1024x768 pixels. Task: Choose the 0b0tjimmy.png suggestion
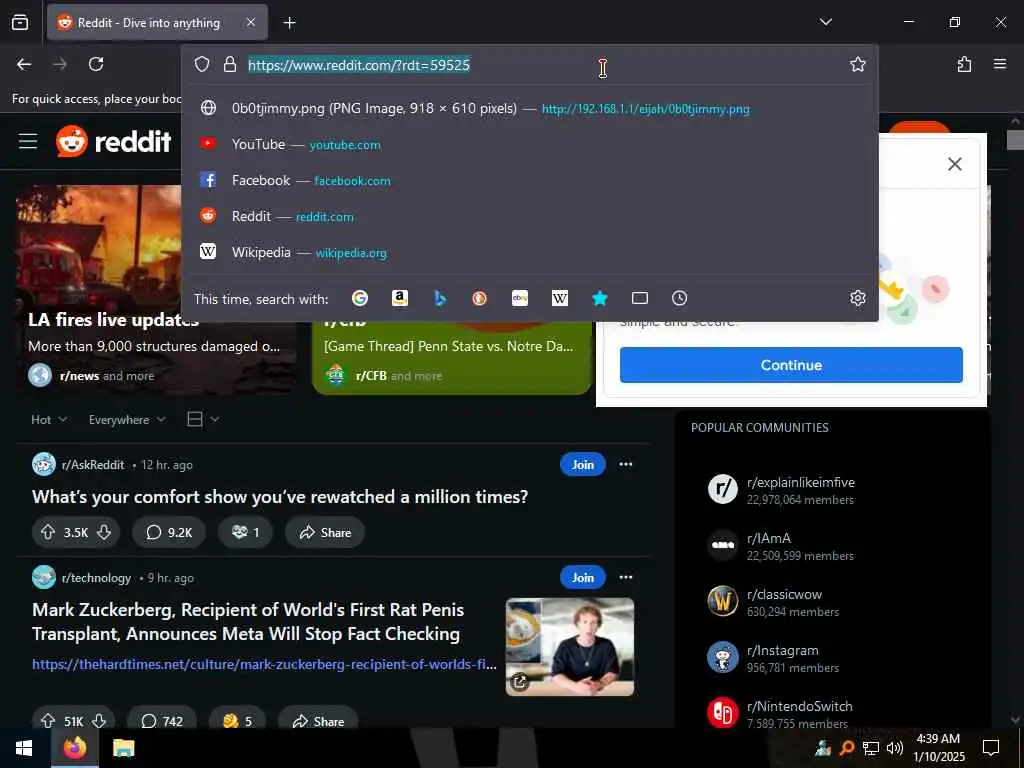click(529, 108)
